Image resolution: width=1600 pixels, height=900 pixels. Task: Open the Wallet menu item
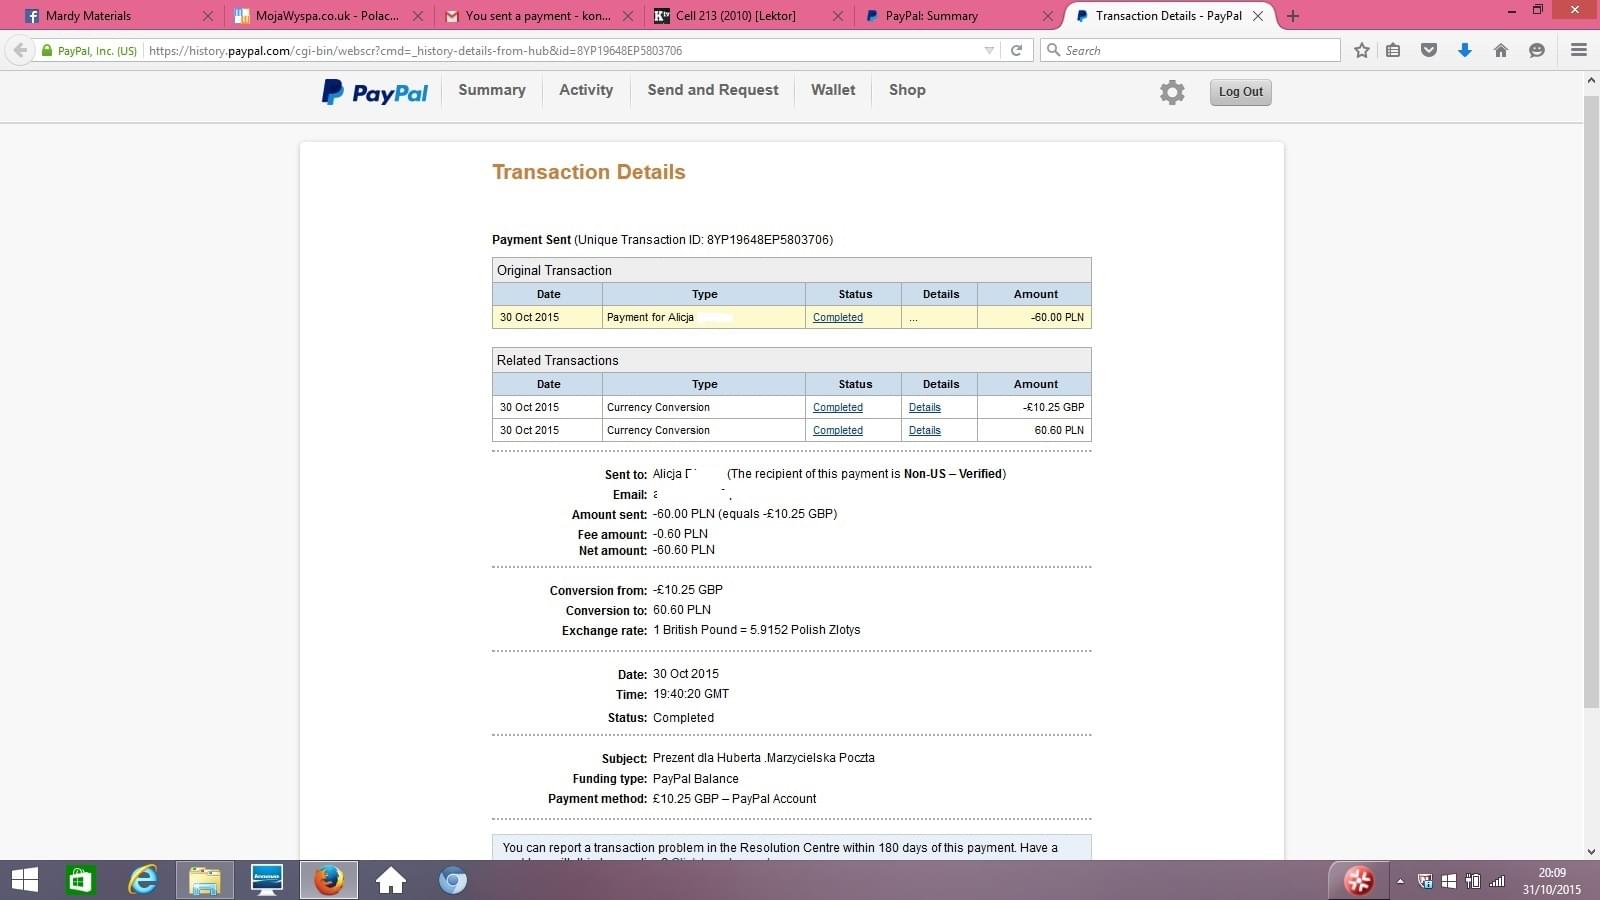[x=833, y=90]
